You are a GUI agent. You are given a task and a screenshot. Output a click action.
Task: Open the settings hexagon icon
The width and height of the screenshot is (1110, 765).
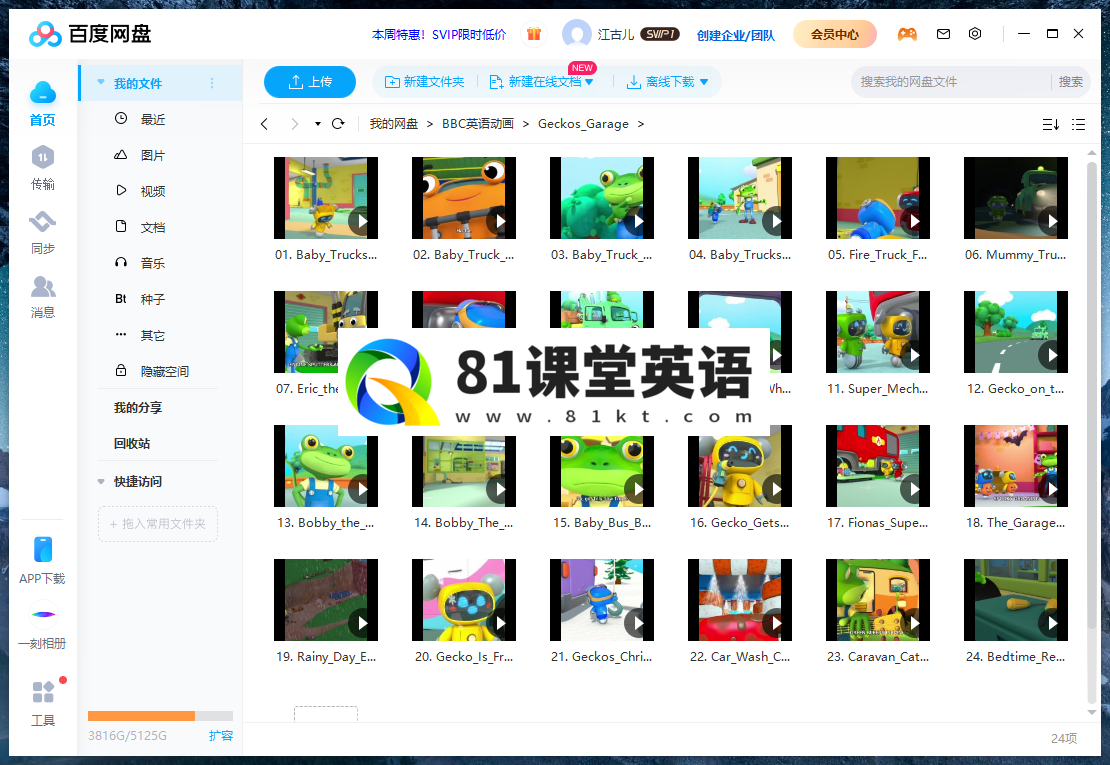975,33
